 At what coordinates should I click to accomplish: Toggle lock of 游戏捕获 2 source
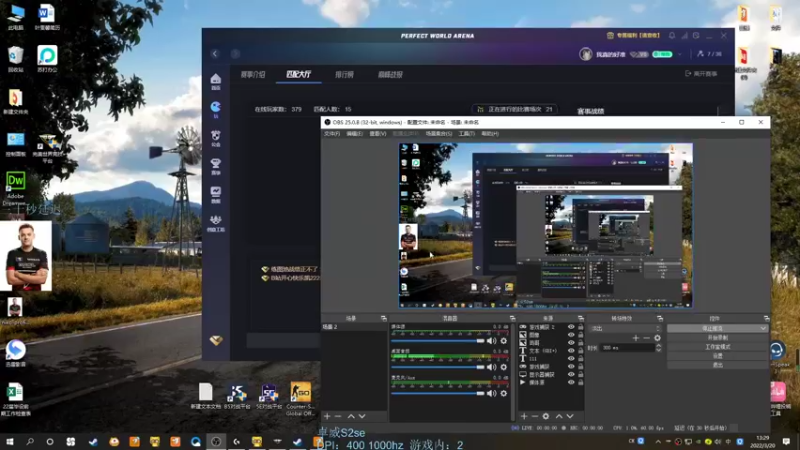tap(581, 327)
